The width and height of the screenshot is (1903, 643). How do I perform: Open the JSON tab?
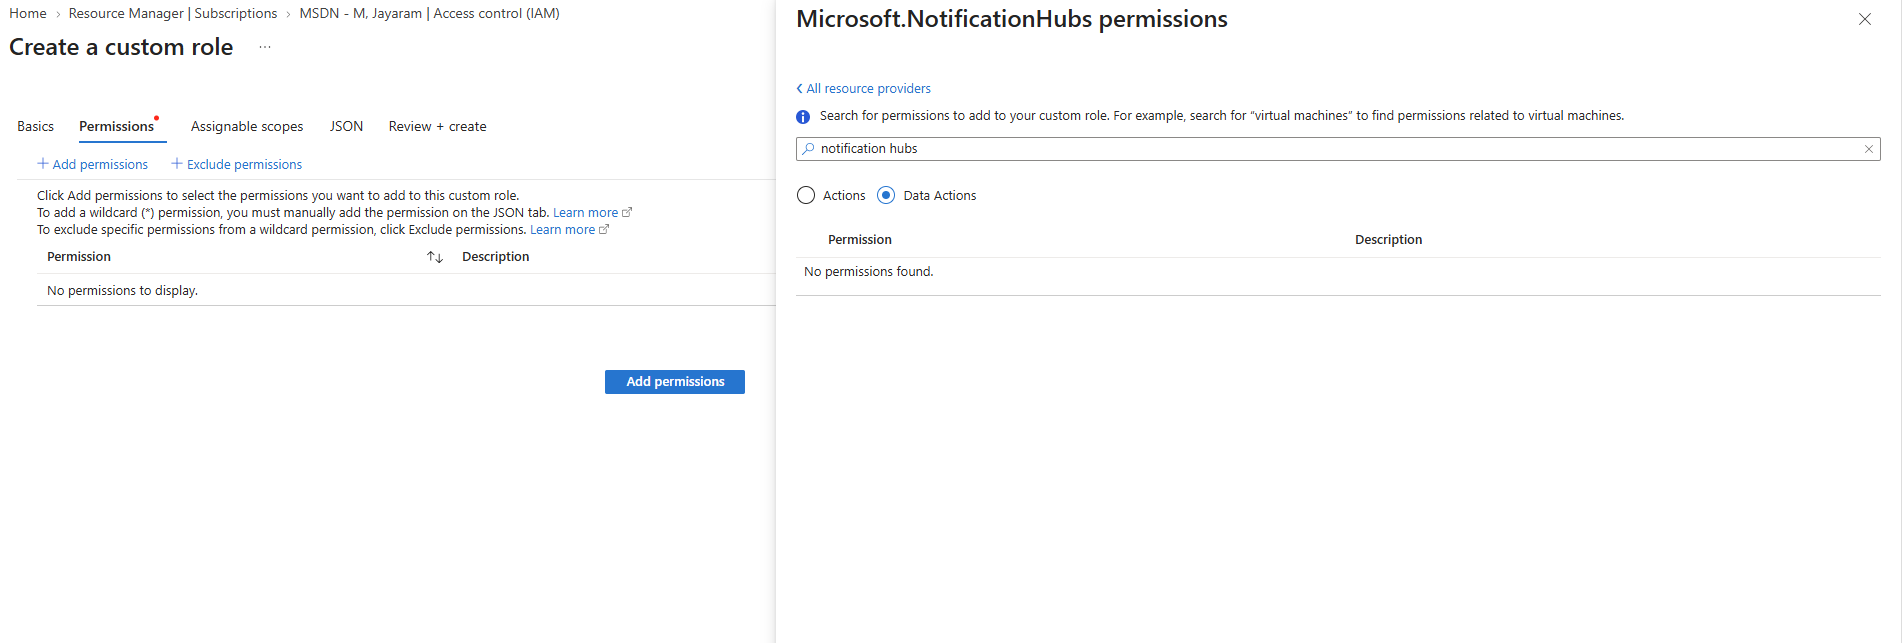coord(346,126)
